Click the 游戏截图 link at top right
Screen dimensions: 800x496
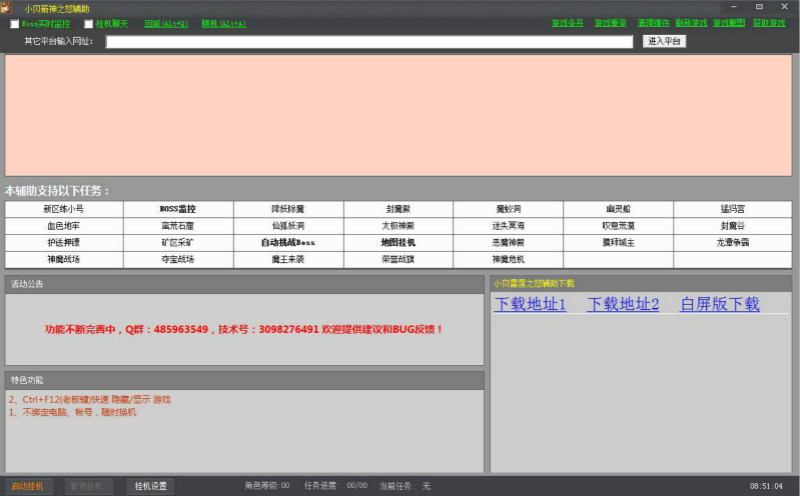click(729, 23)
